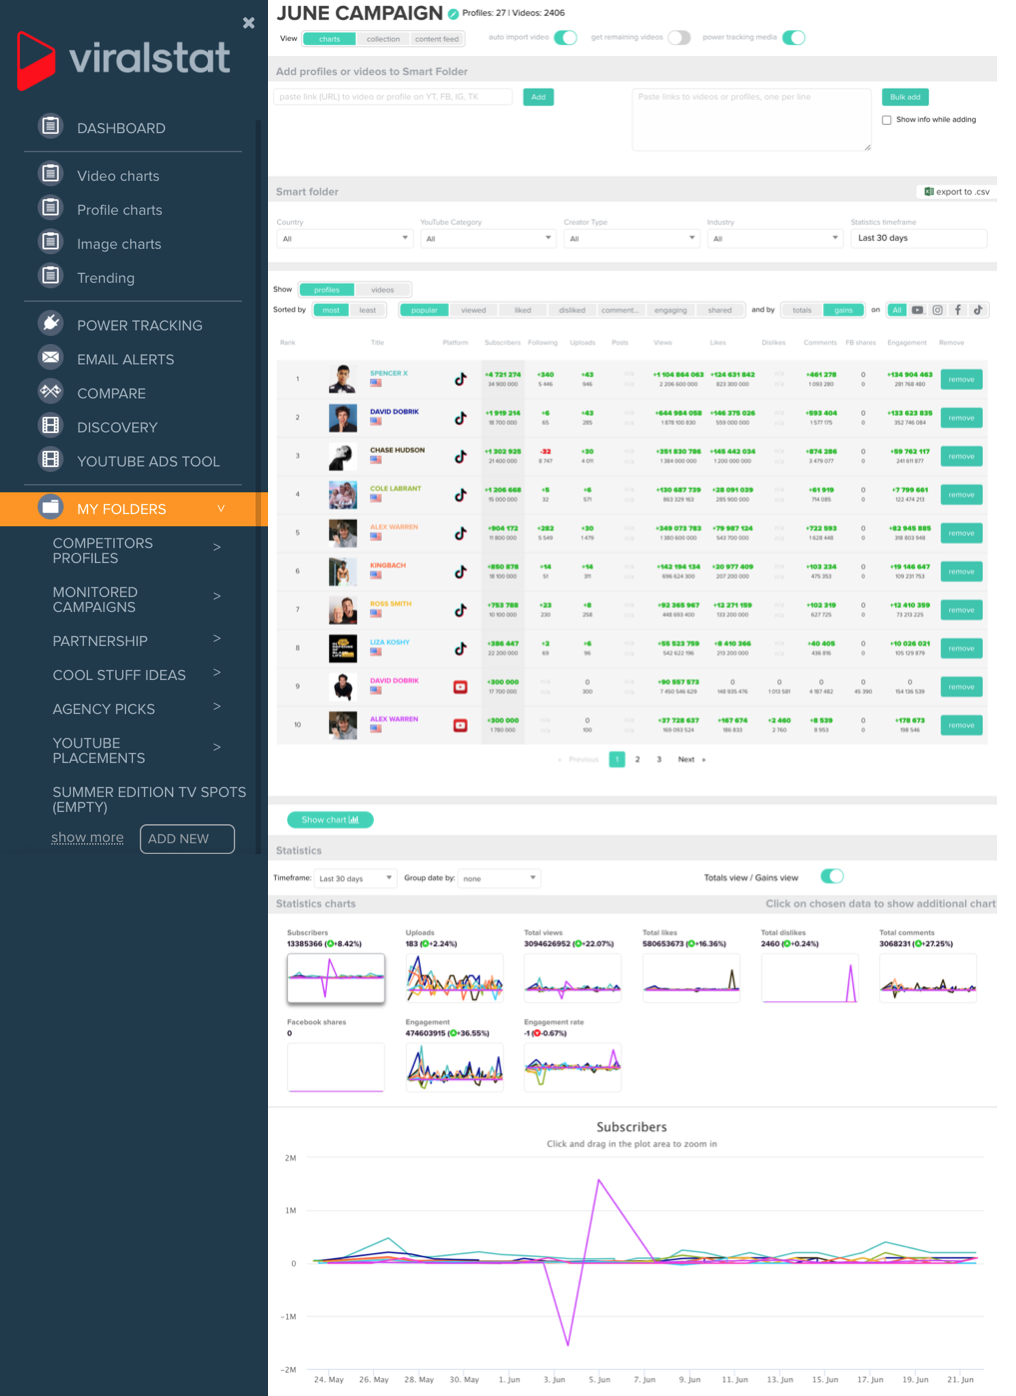This screenshot has width=1016, height=1396.
Task: Open the Creator Type dropdown
Action: tap(632, 238)
